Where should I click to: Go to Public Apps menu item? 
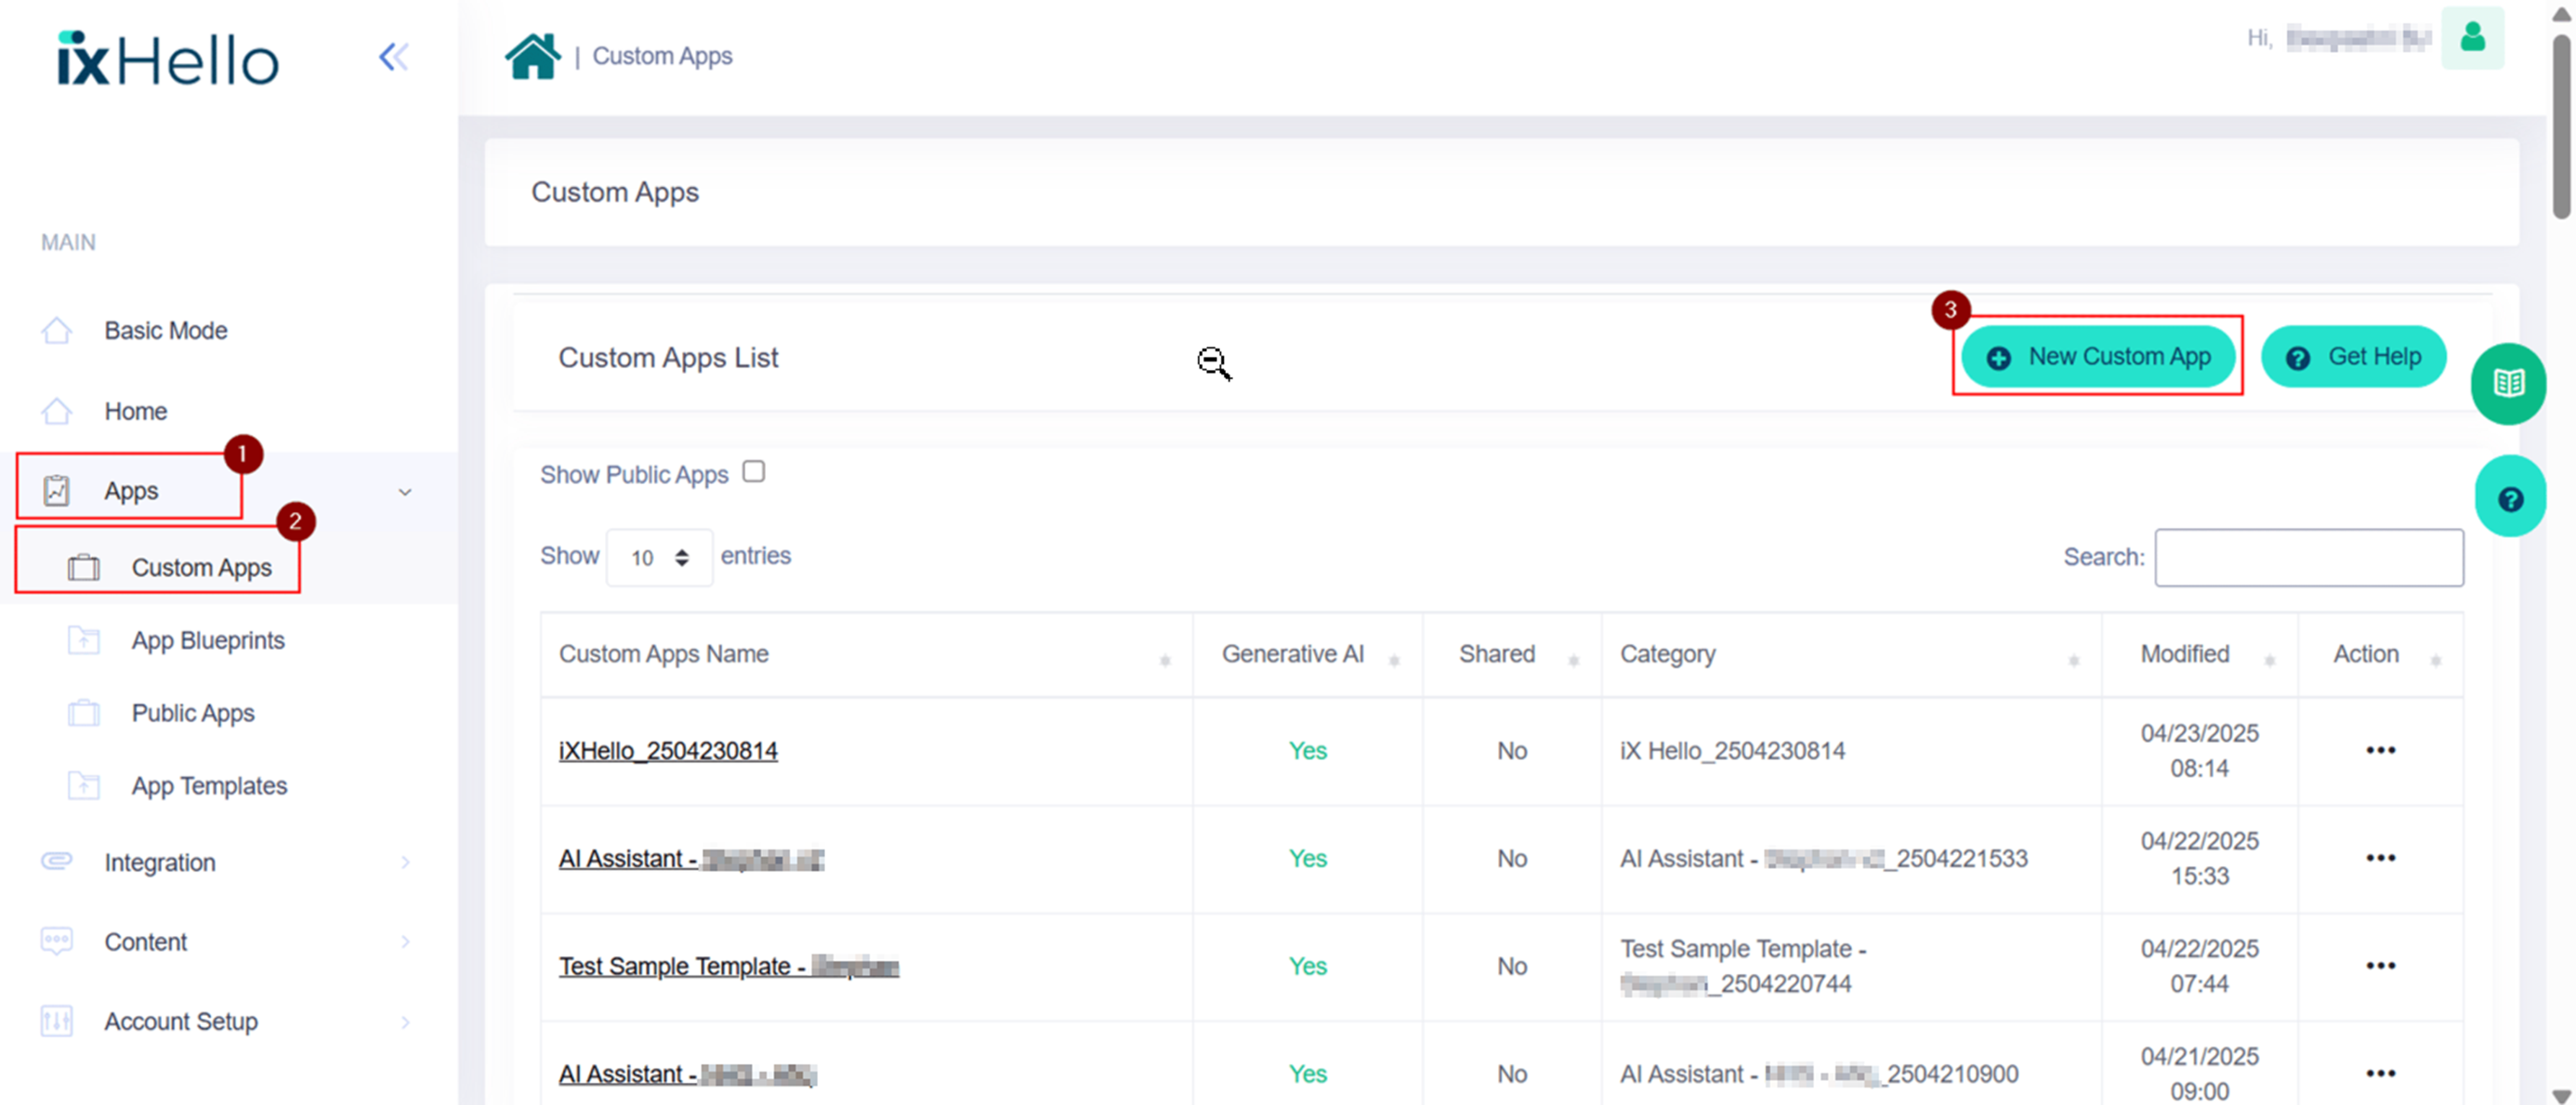point(193,713)
